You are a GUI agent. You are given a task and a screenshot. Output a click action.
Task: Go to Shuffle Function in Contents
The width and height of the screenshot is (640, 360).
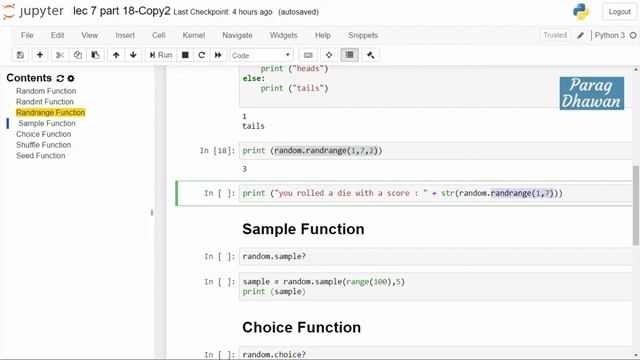[x=44, y=145]
